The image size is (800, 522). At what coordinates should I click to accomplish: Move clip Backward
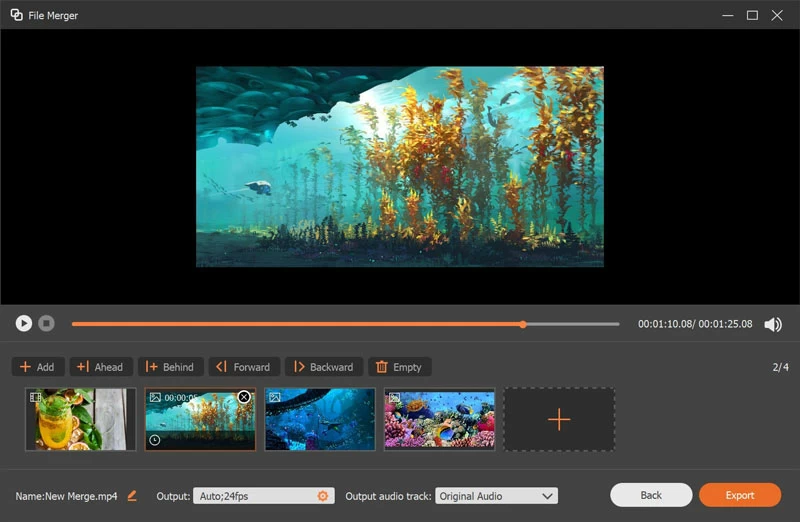click(x=324, y=367)
